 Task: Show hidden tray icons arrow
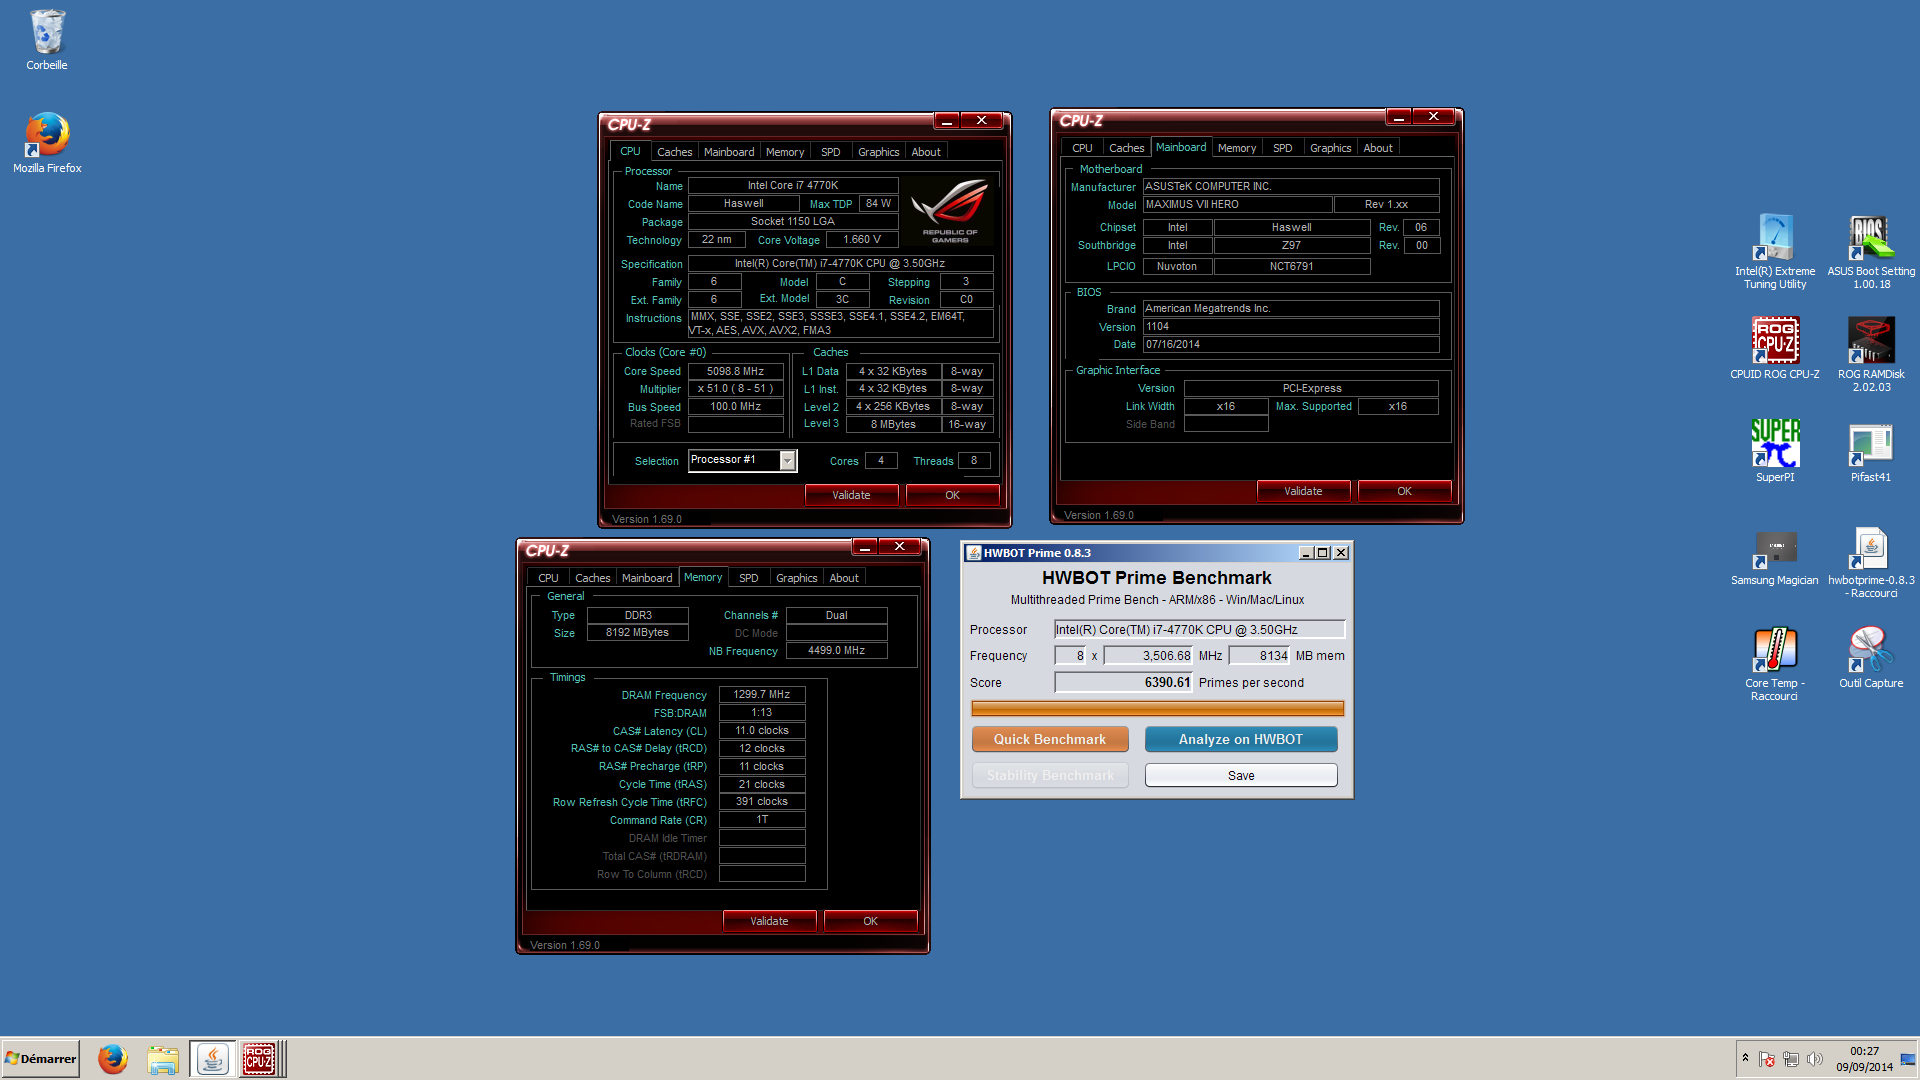[1745, 1058]
